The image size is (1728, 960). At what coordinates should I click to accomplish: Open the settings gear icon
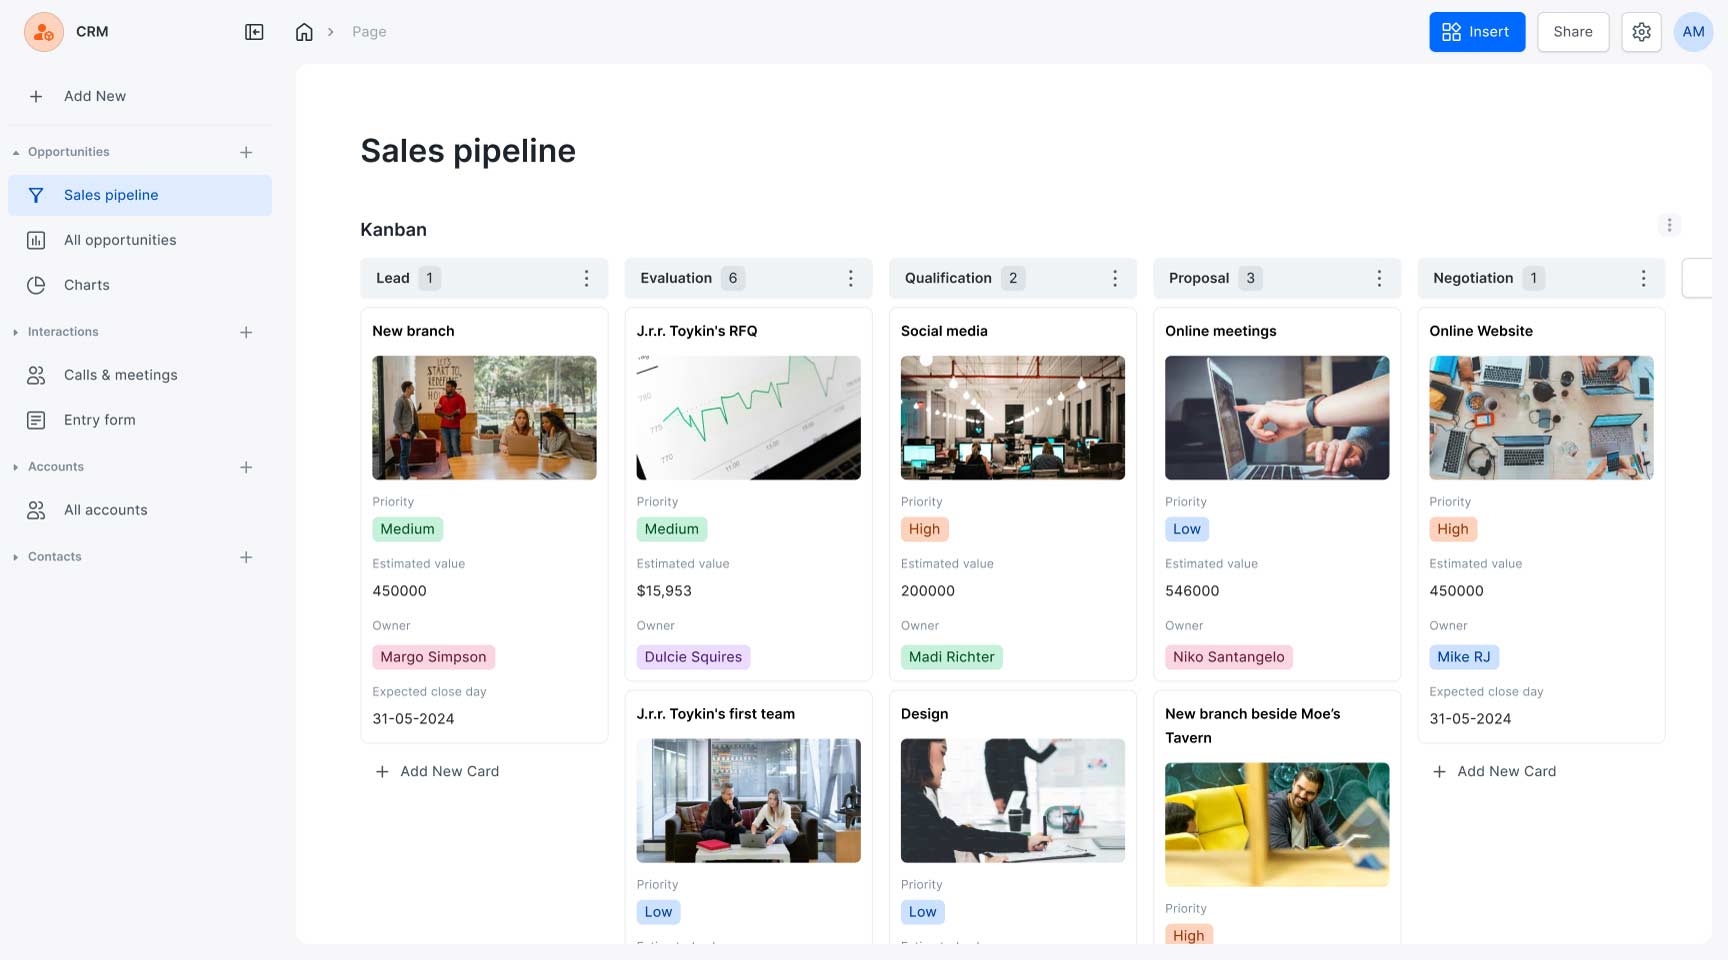pyautogui.click(x=1641, y=32)
